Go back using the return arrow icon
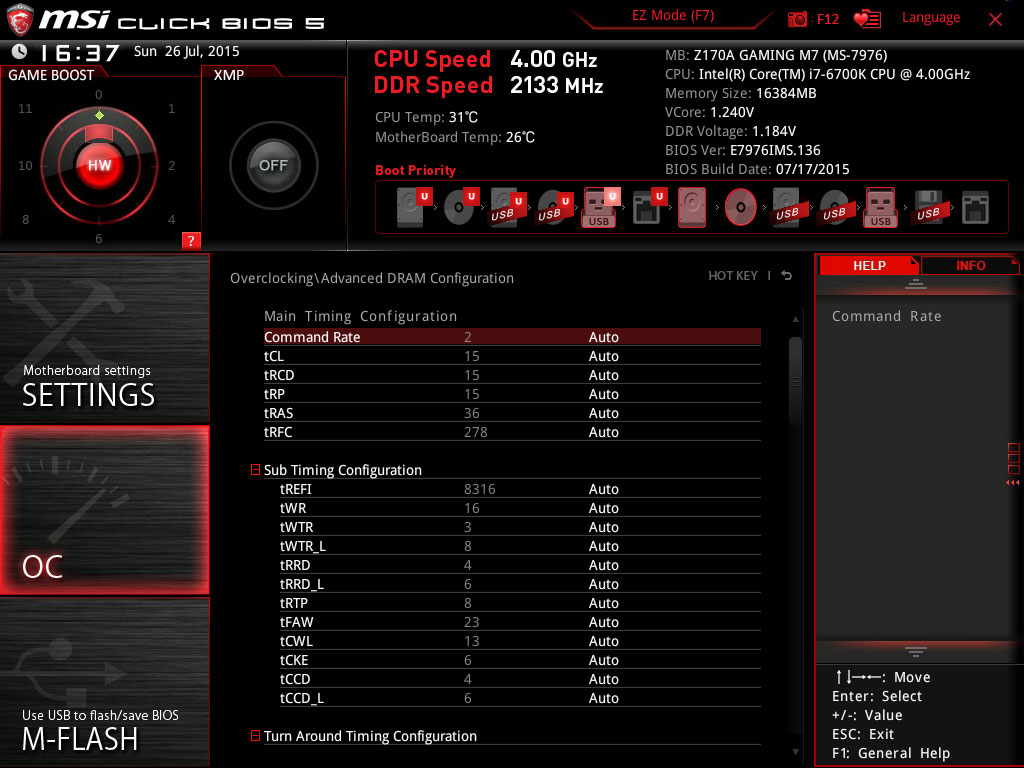Viewport: 1024px width, 768px height. tap(787, 276)
